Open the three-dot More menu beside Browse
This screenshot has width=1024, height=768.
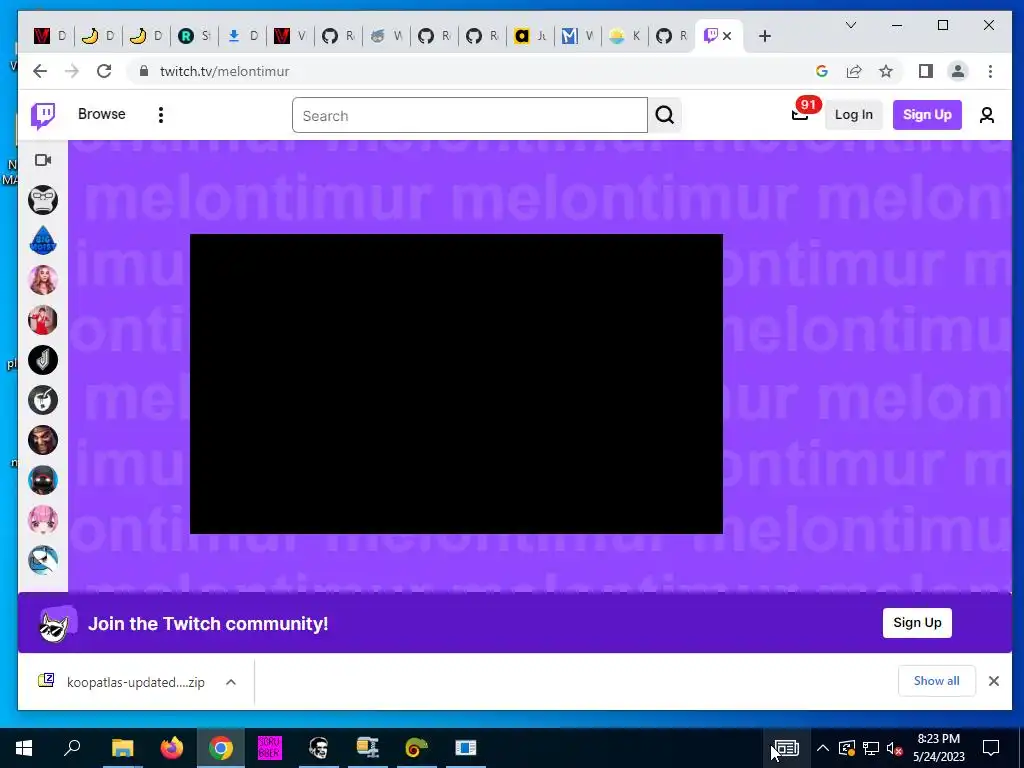161,115
